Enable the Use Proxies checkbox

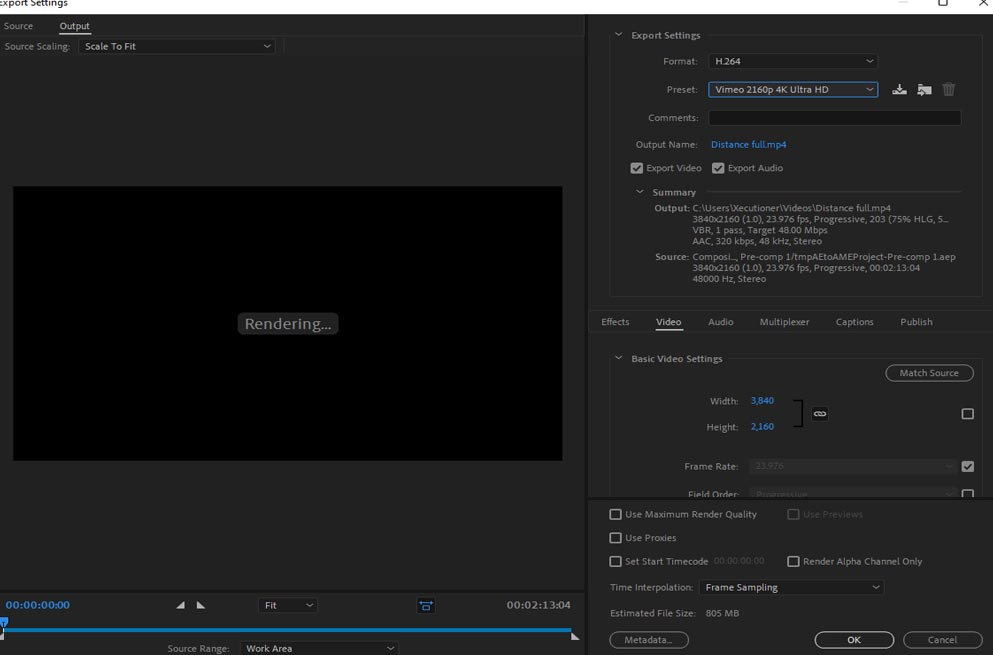point(615,538)
